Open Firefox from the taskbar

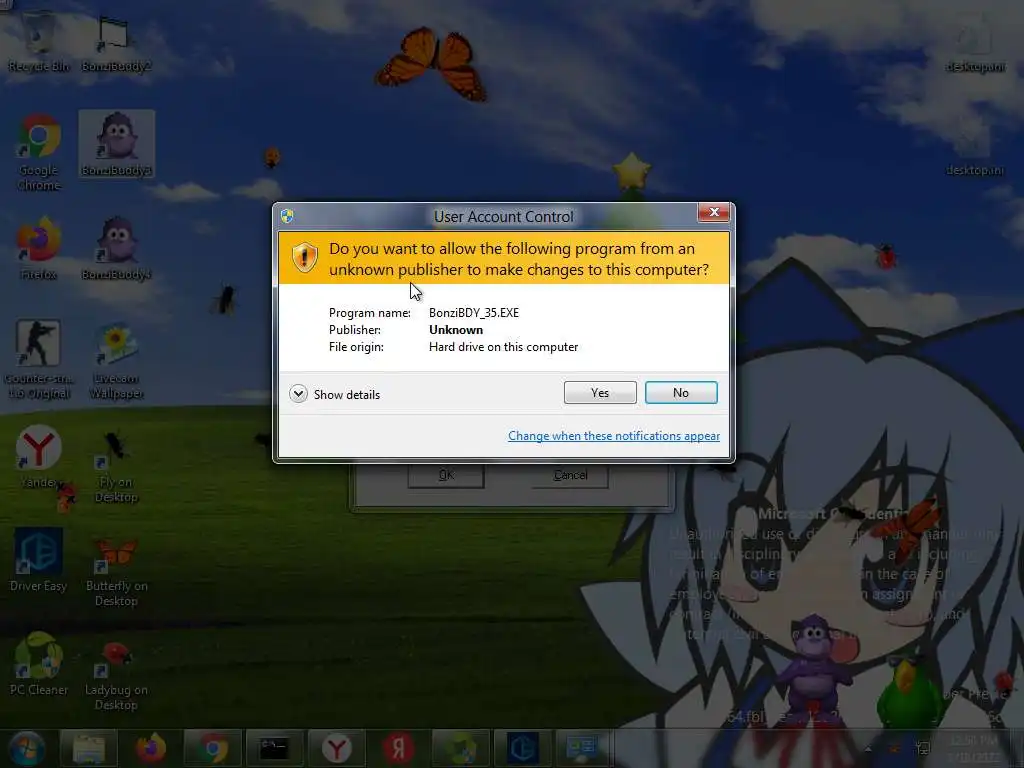[x=151, y=748]
